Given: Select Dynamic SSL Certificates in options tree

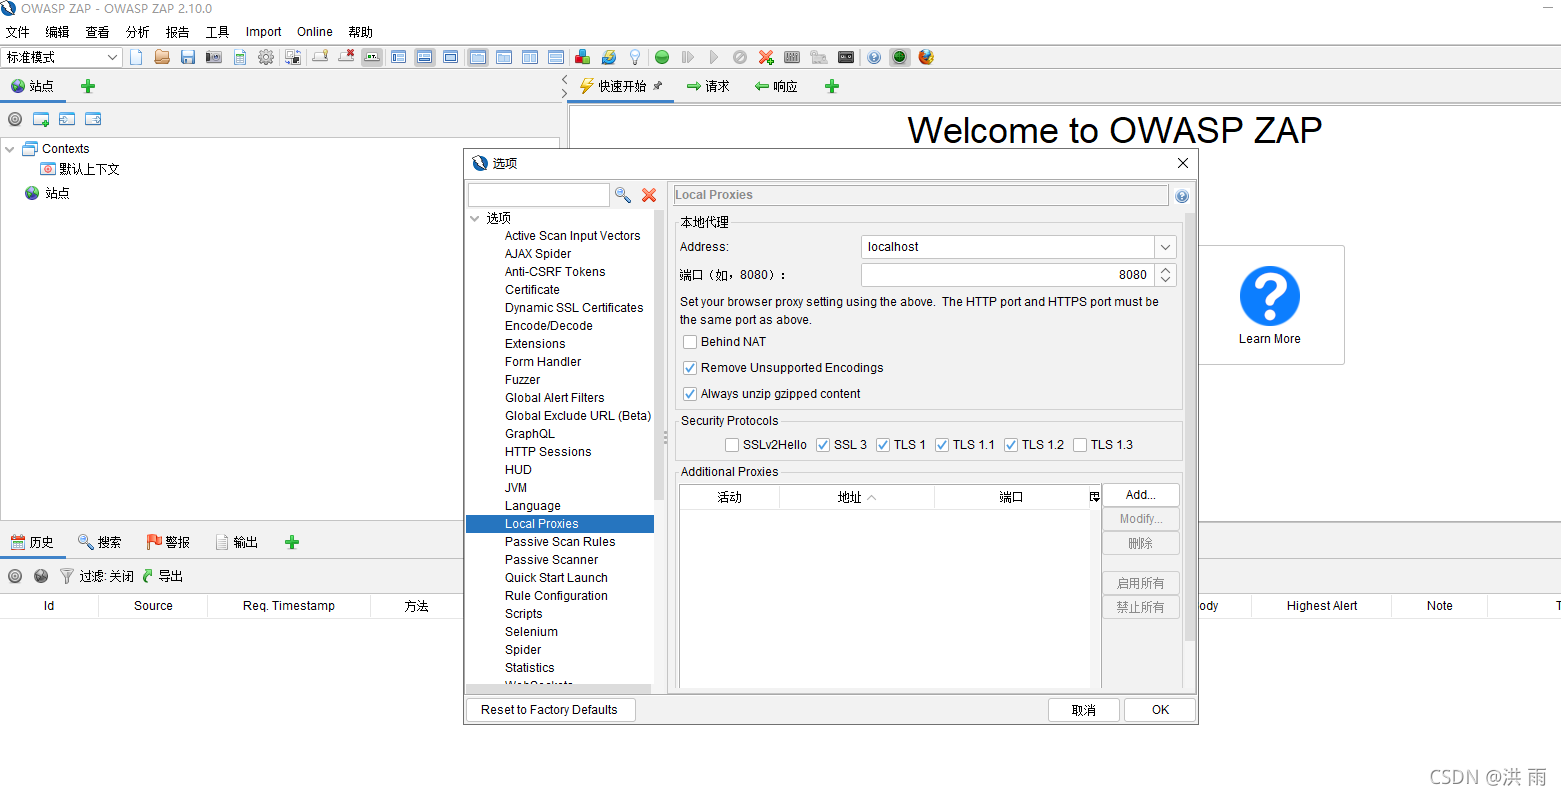Looking at the screenshot, I should pyautogui.click(x=574, y=308).
